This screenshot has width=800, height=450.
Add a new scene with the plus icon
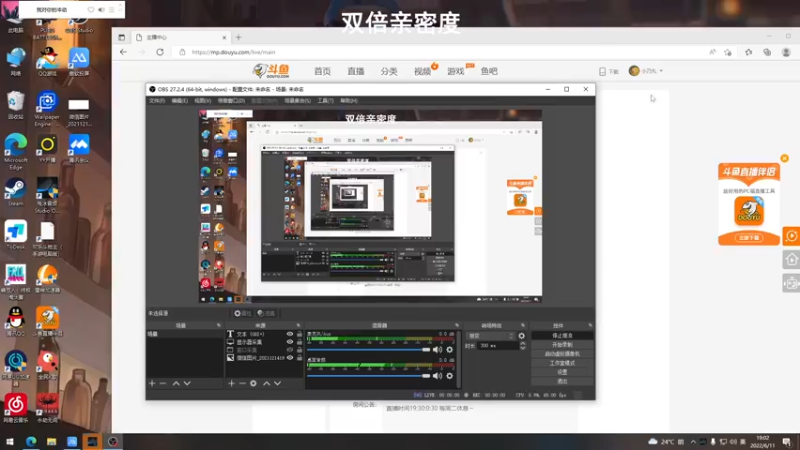(152, 383)
